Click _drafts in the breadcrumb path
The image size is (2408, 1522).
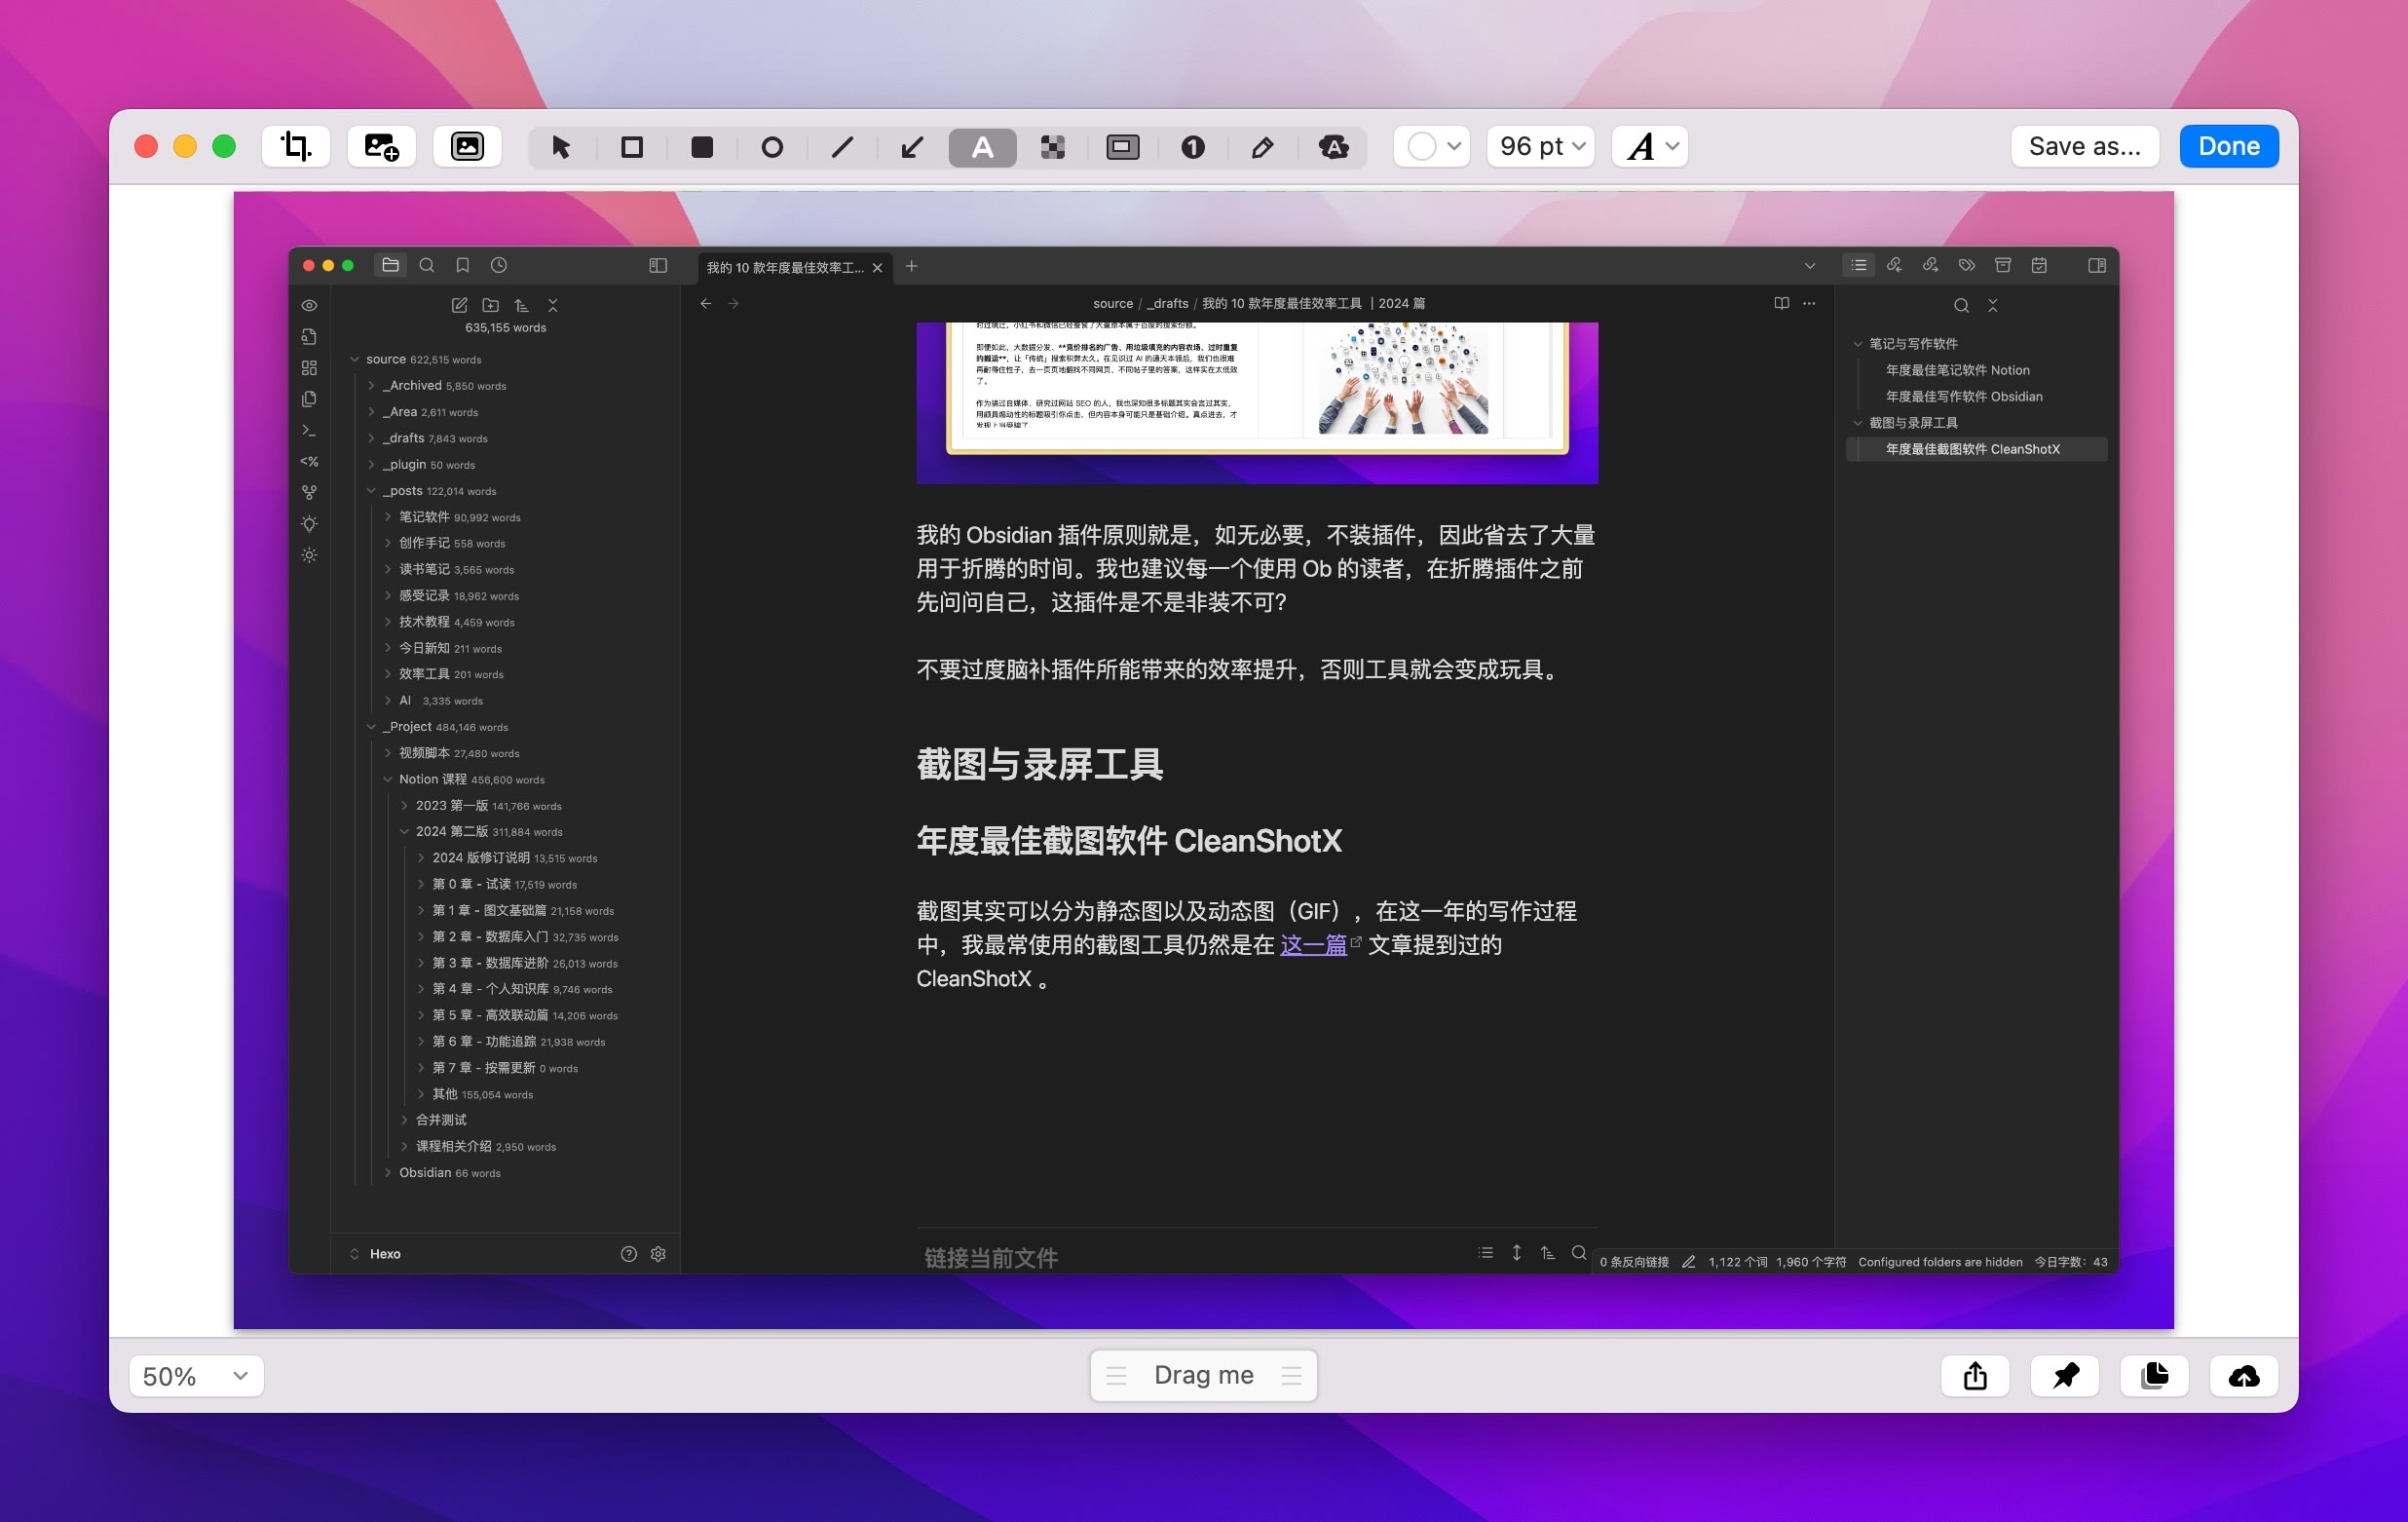point(1167,303)
